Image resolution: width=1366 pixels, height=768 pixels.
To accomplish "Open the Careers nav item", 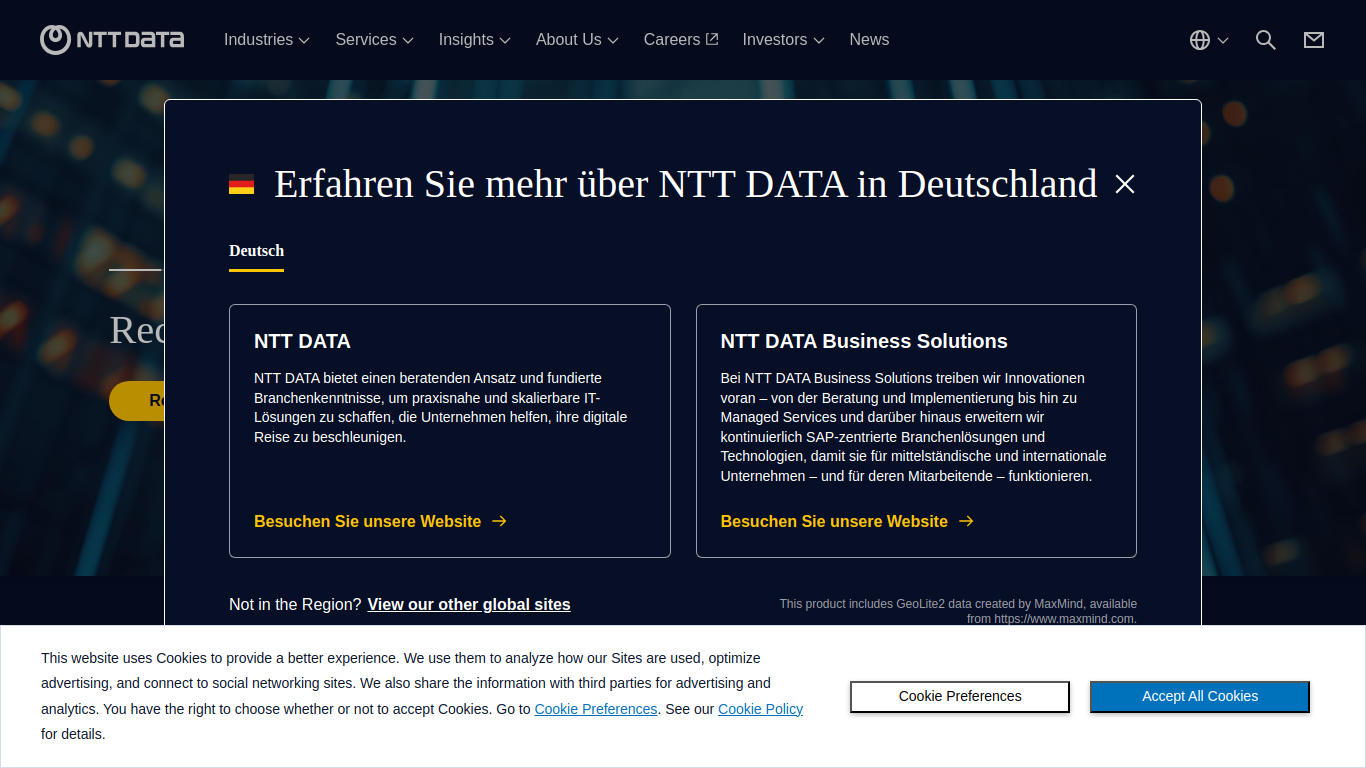I will coord(680,40).
